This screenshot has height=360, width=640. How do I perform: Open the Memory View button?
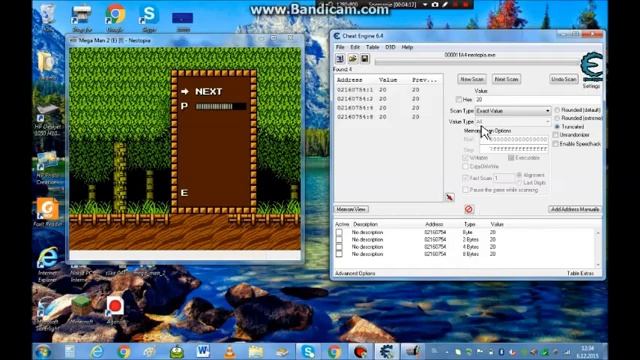coord(351,209)
